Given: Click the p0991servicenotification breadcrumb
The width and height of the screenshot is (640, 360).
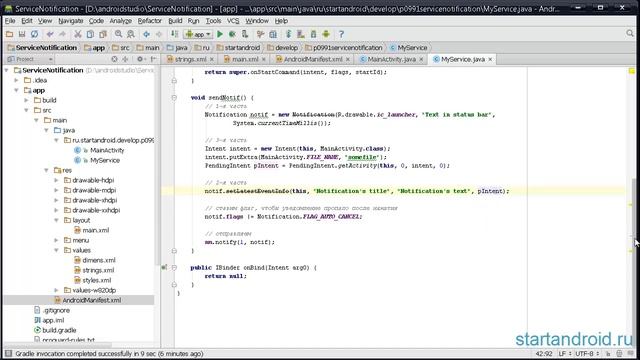Looking at the screenshot, I should click(344, 48).
